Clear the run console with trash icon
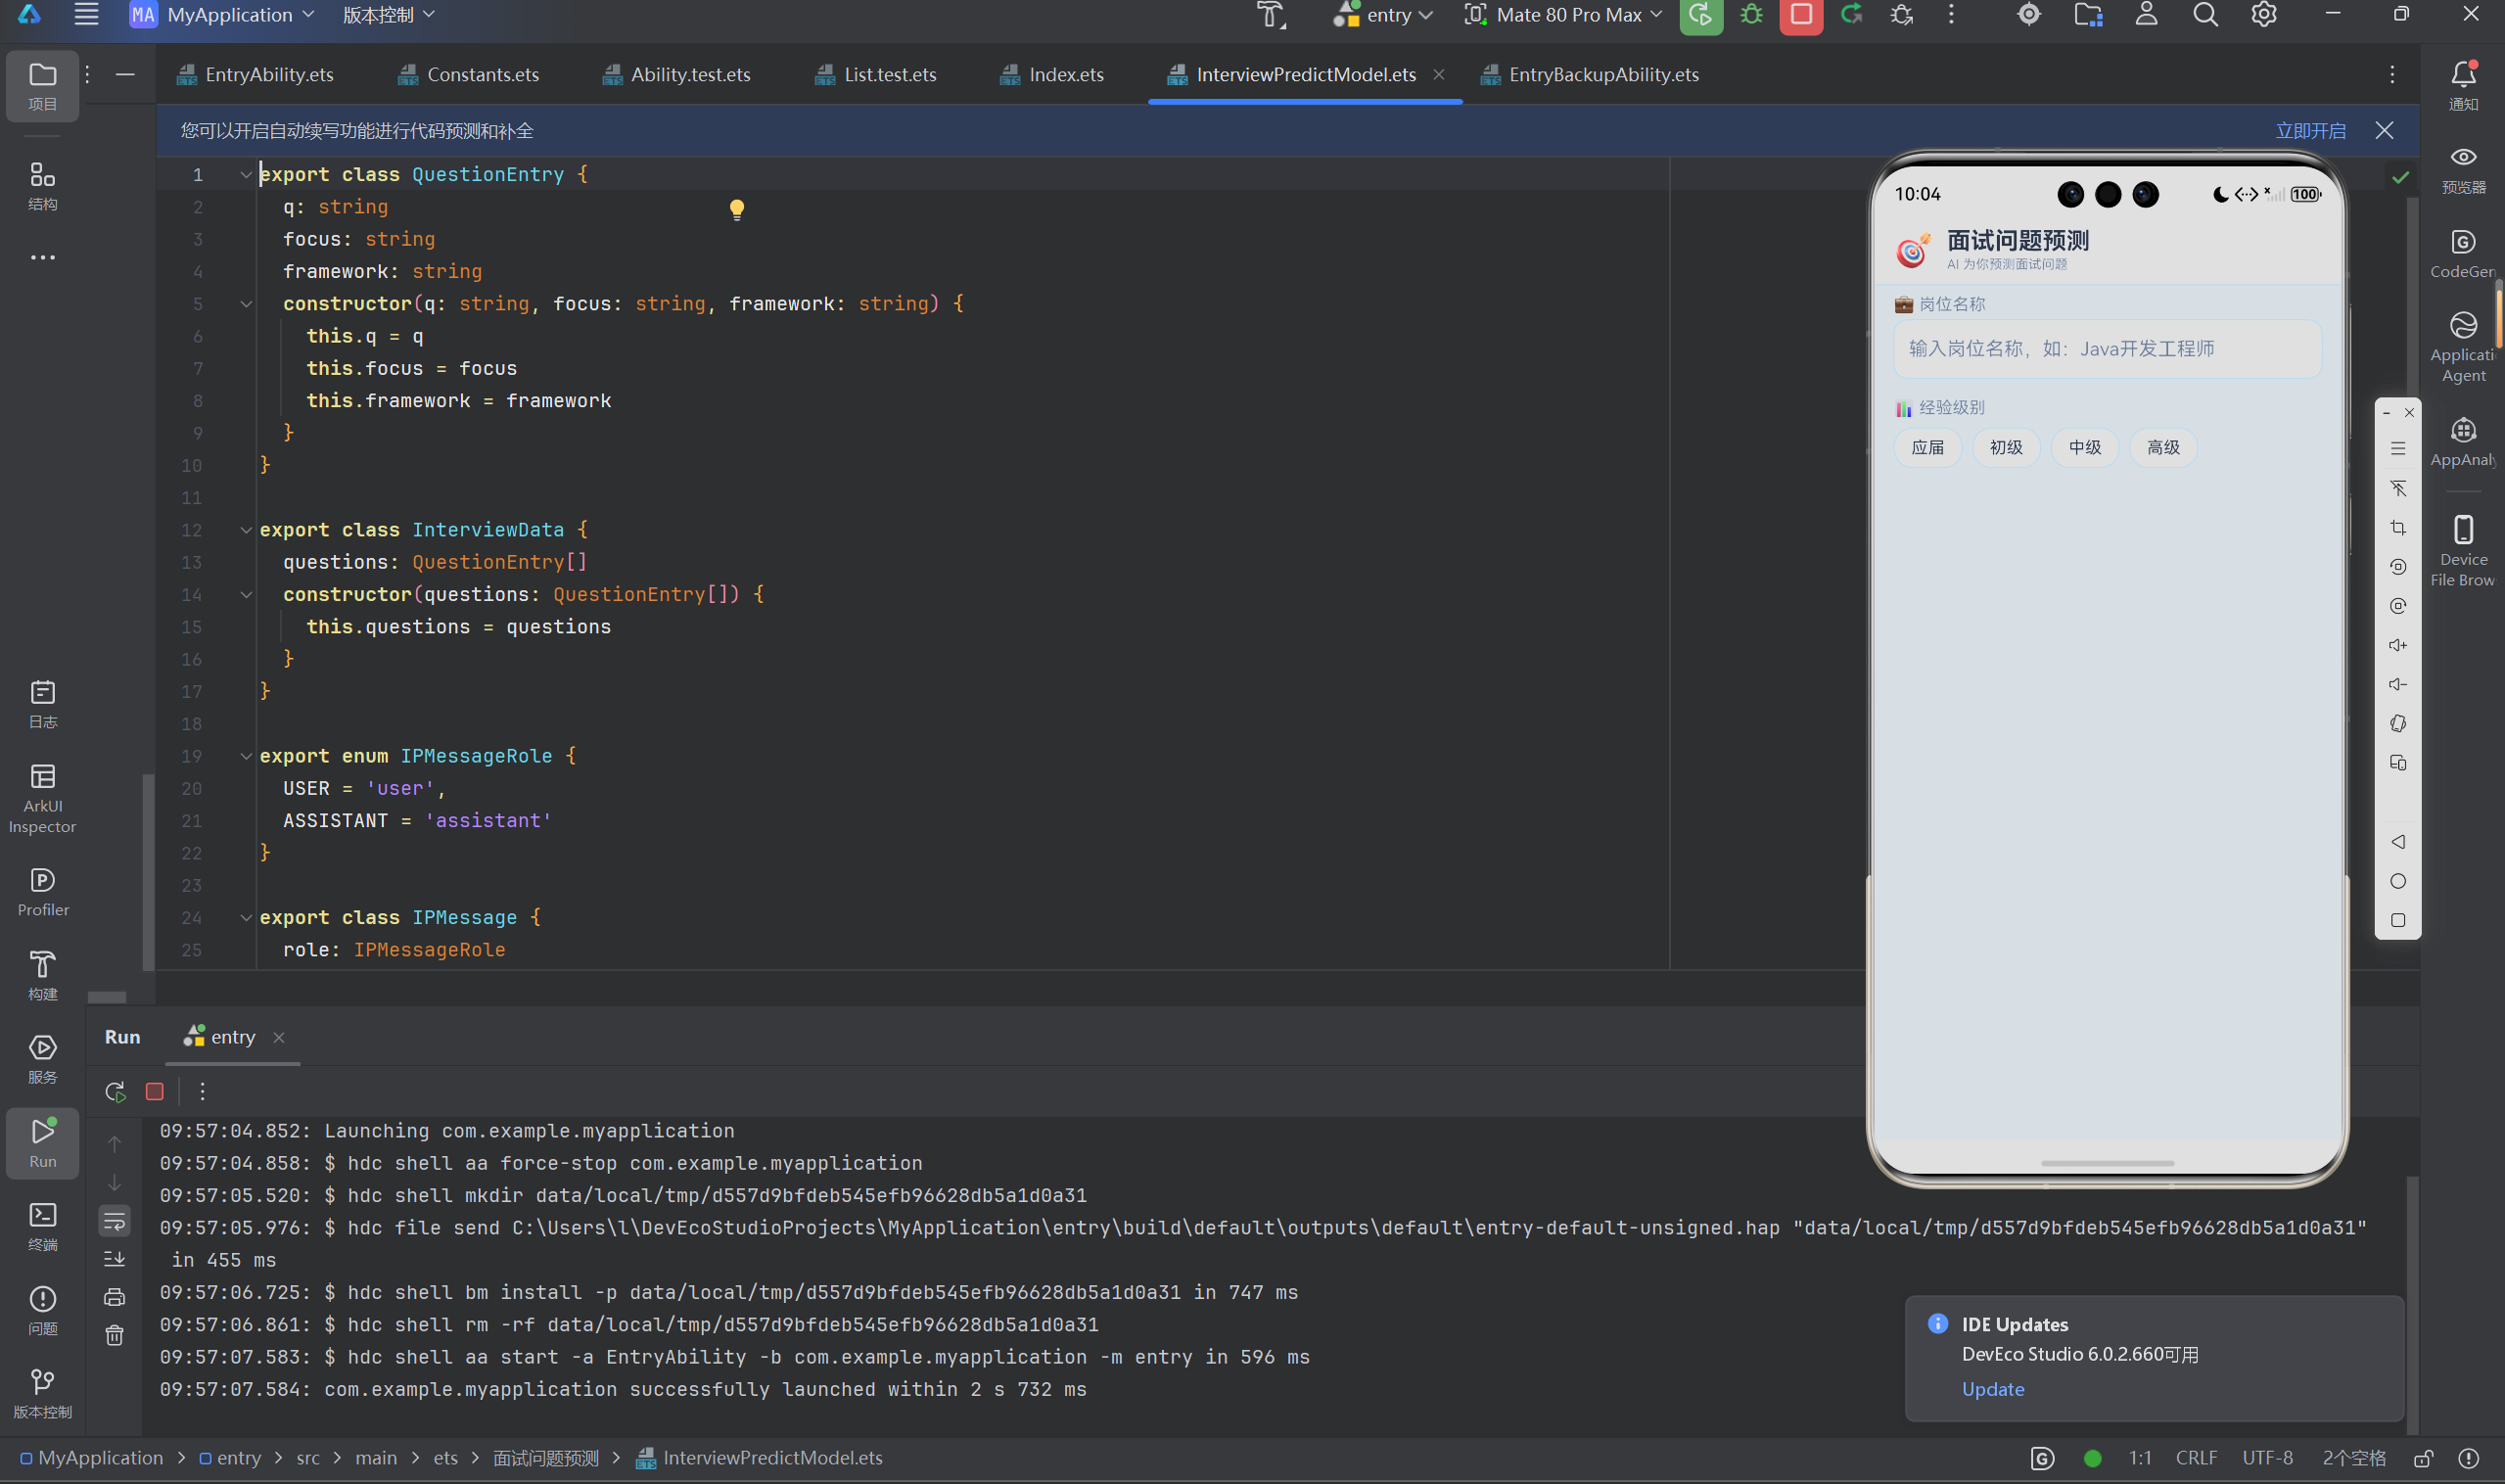The image size is (2505, 1484). (115, 1335)
